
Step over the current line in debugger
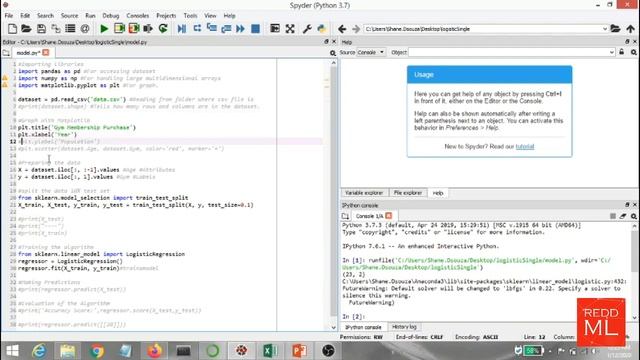pyautogui.click(x=197, y=29)
